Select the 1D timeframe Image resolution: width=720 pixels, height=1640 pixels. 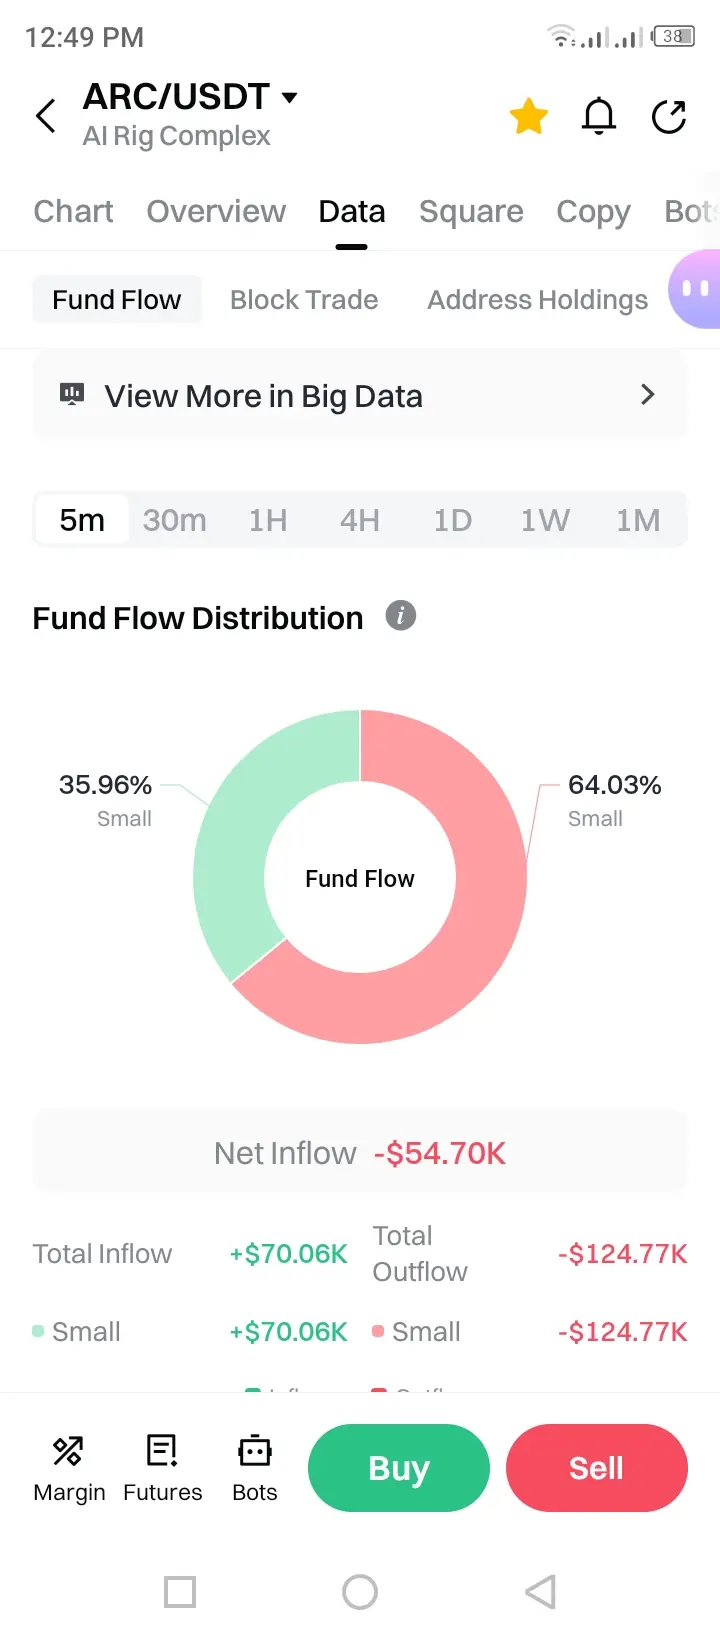[x=452, y=520]
